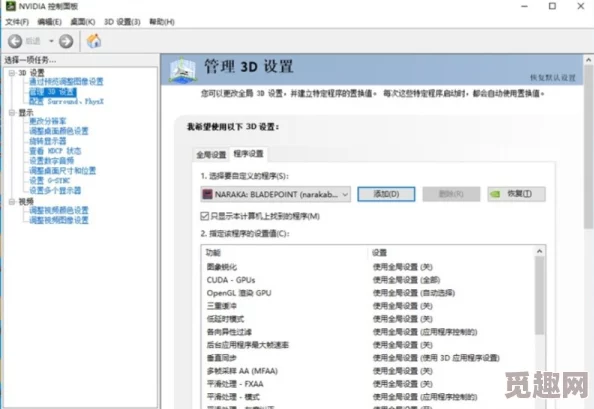The image size is (594, 409).
Task: Click the Forward navigation arrow icon
Action: click(x=66, y=41)
